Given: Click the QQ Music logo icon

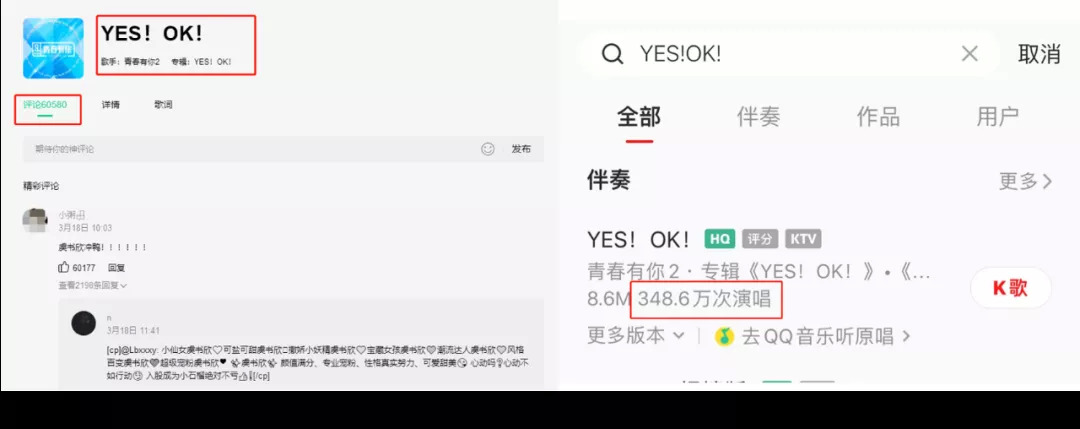Looking at the screenshot, I should [724, 336].
